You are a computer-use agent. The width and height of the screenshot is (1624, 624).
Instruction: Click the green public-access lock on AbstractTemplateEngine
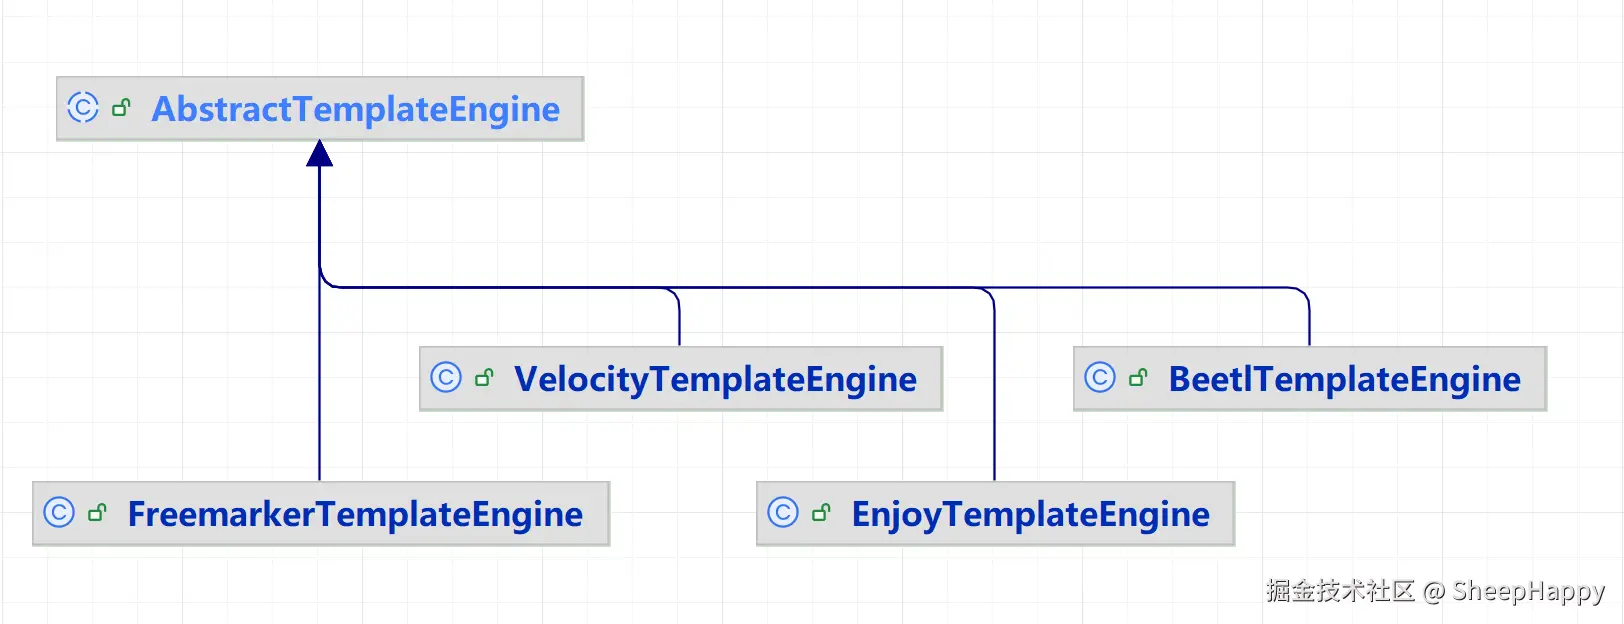[x=122, y=107]
